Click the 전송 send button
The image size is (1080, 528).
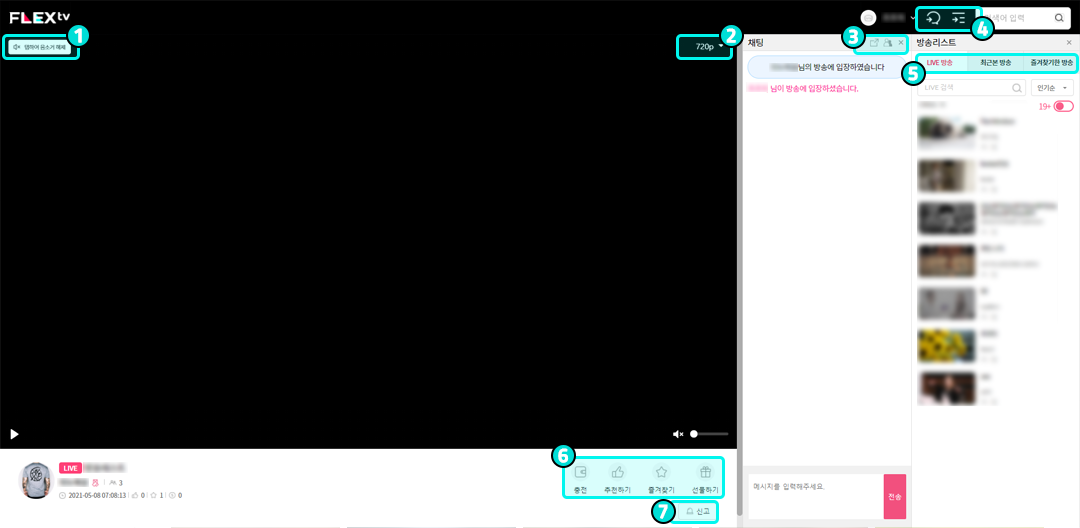(894, 496)
